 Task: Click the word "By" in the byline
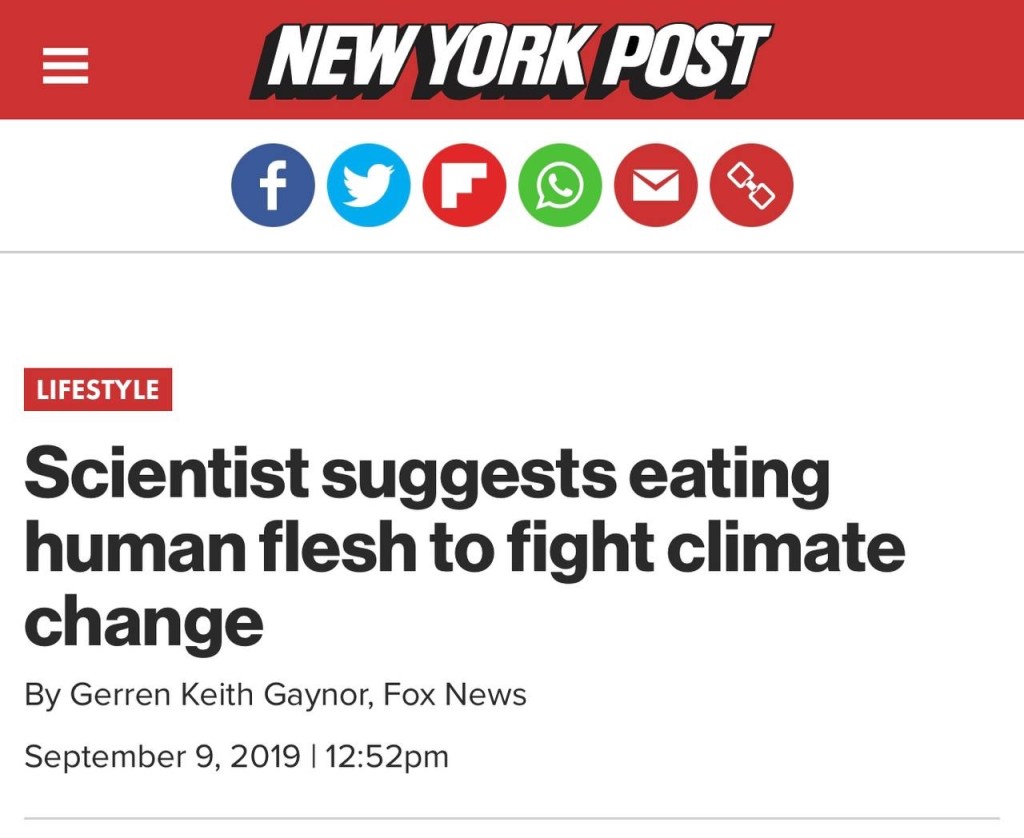coord(42,695)
